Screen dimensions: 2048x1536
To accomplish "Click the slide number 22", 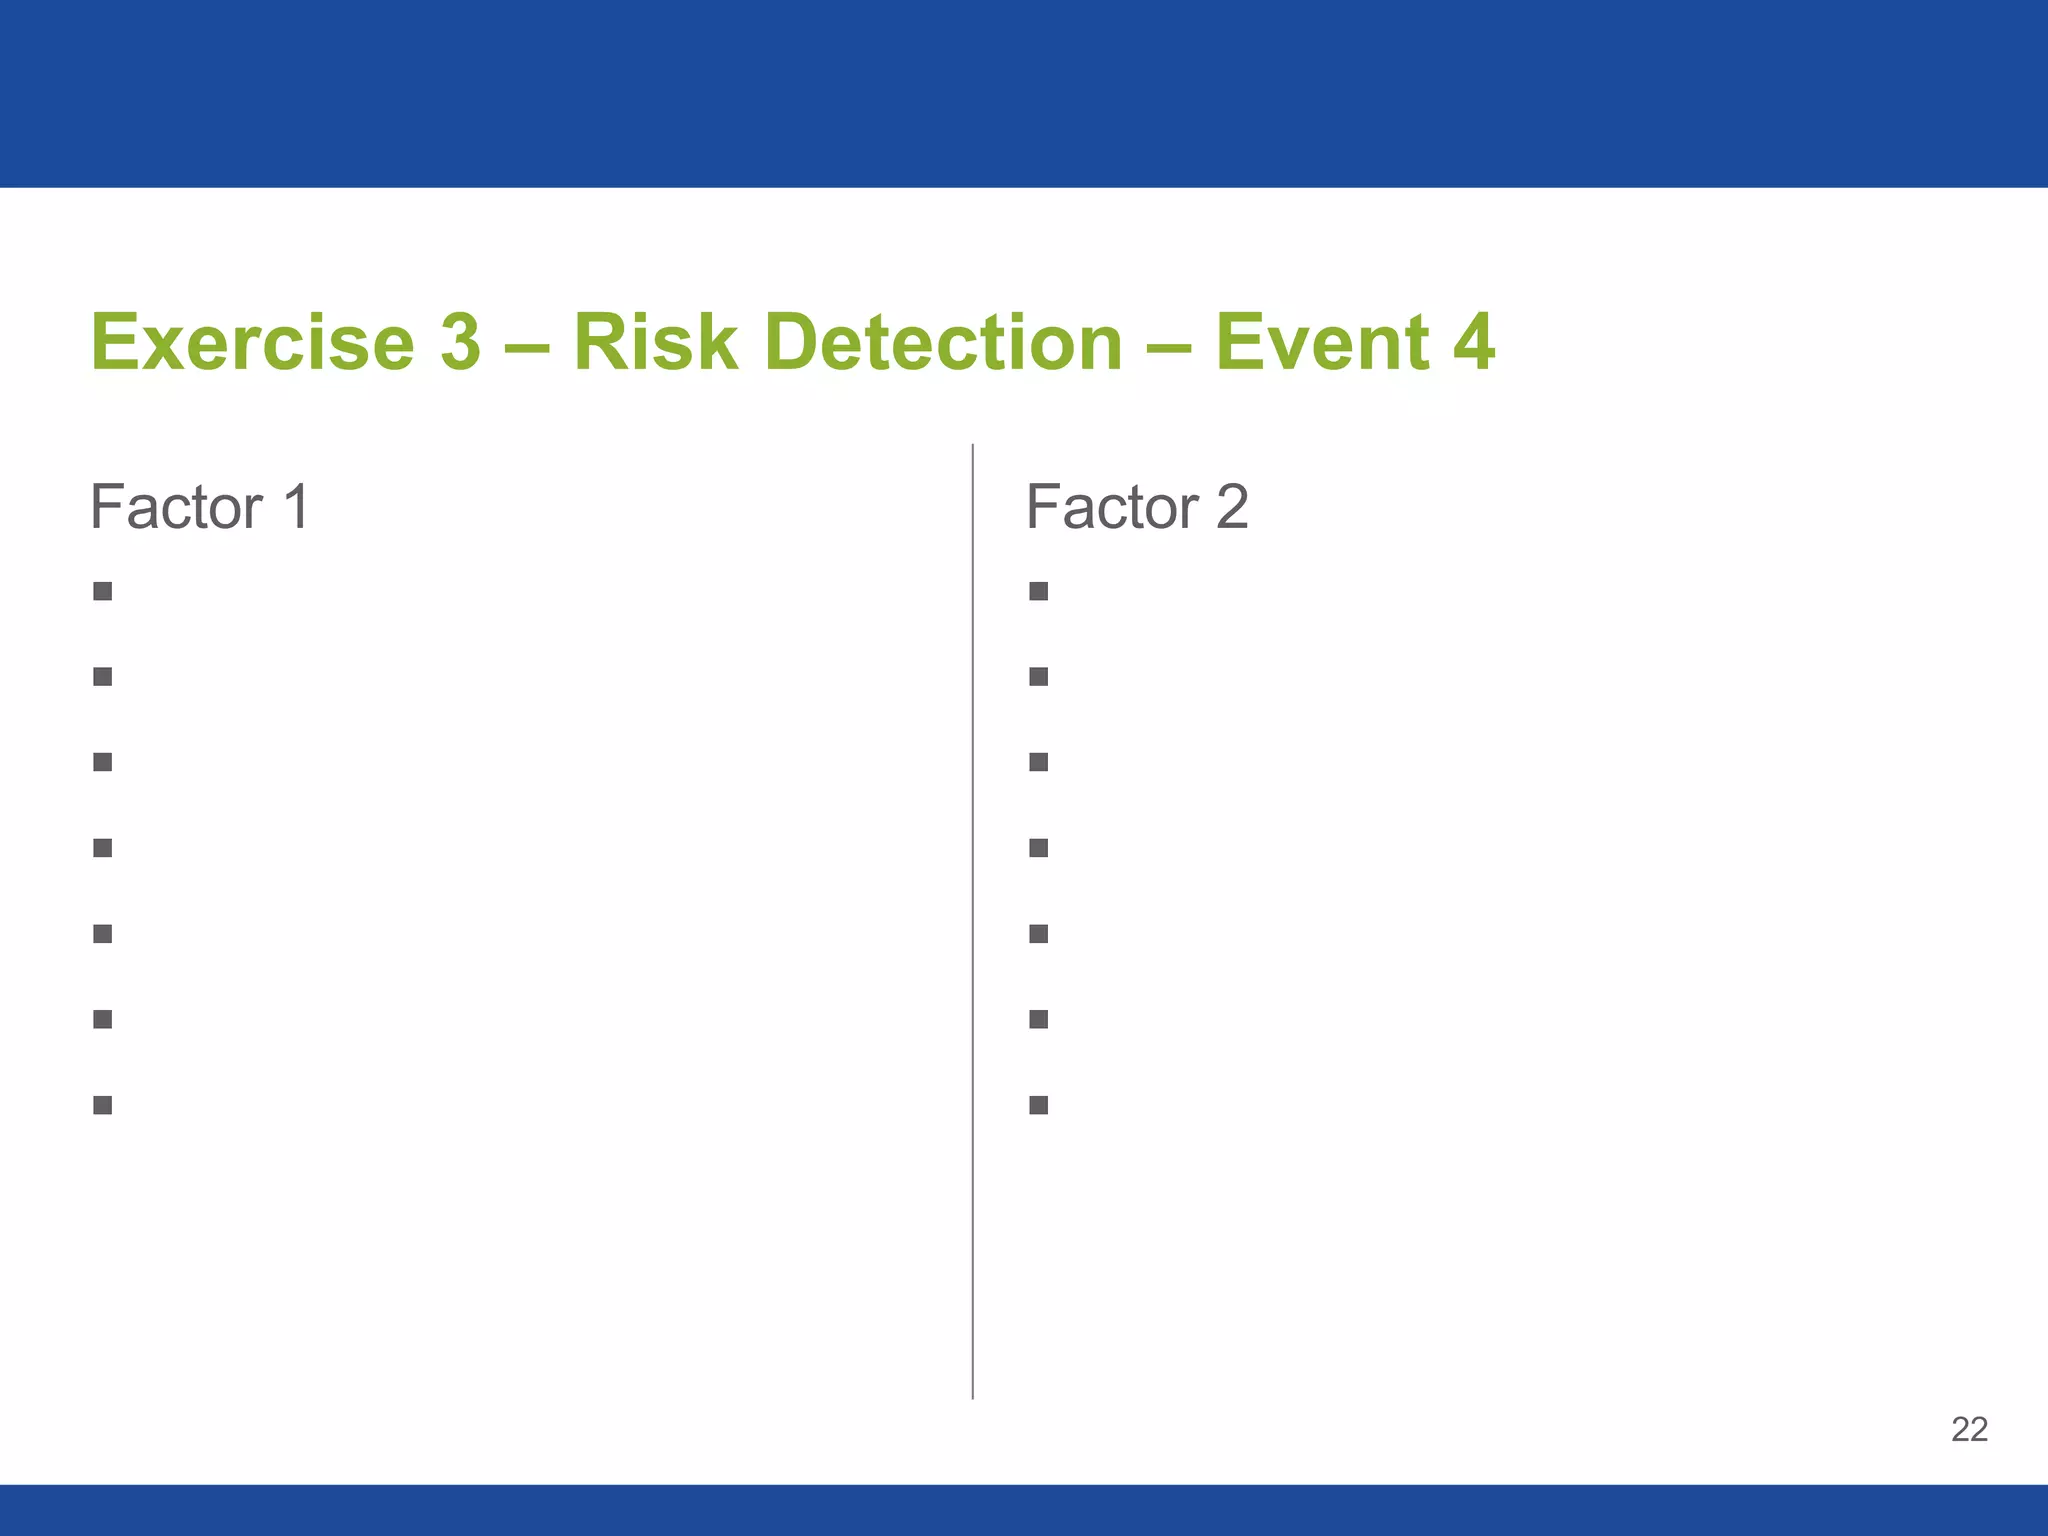I will (x=1969, y=1429).
